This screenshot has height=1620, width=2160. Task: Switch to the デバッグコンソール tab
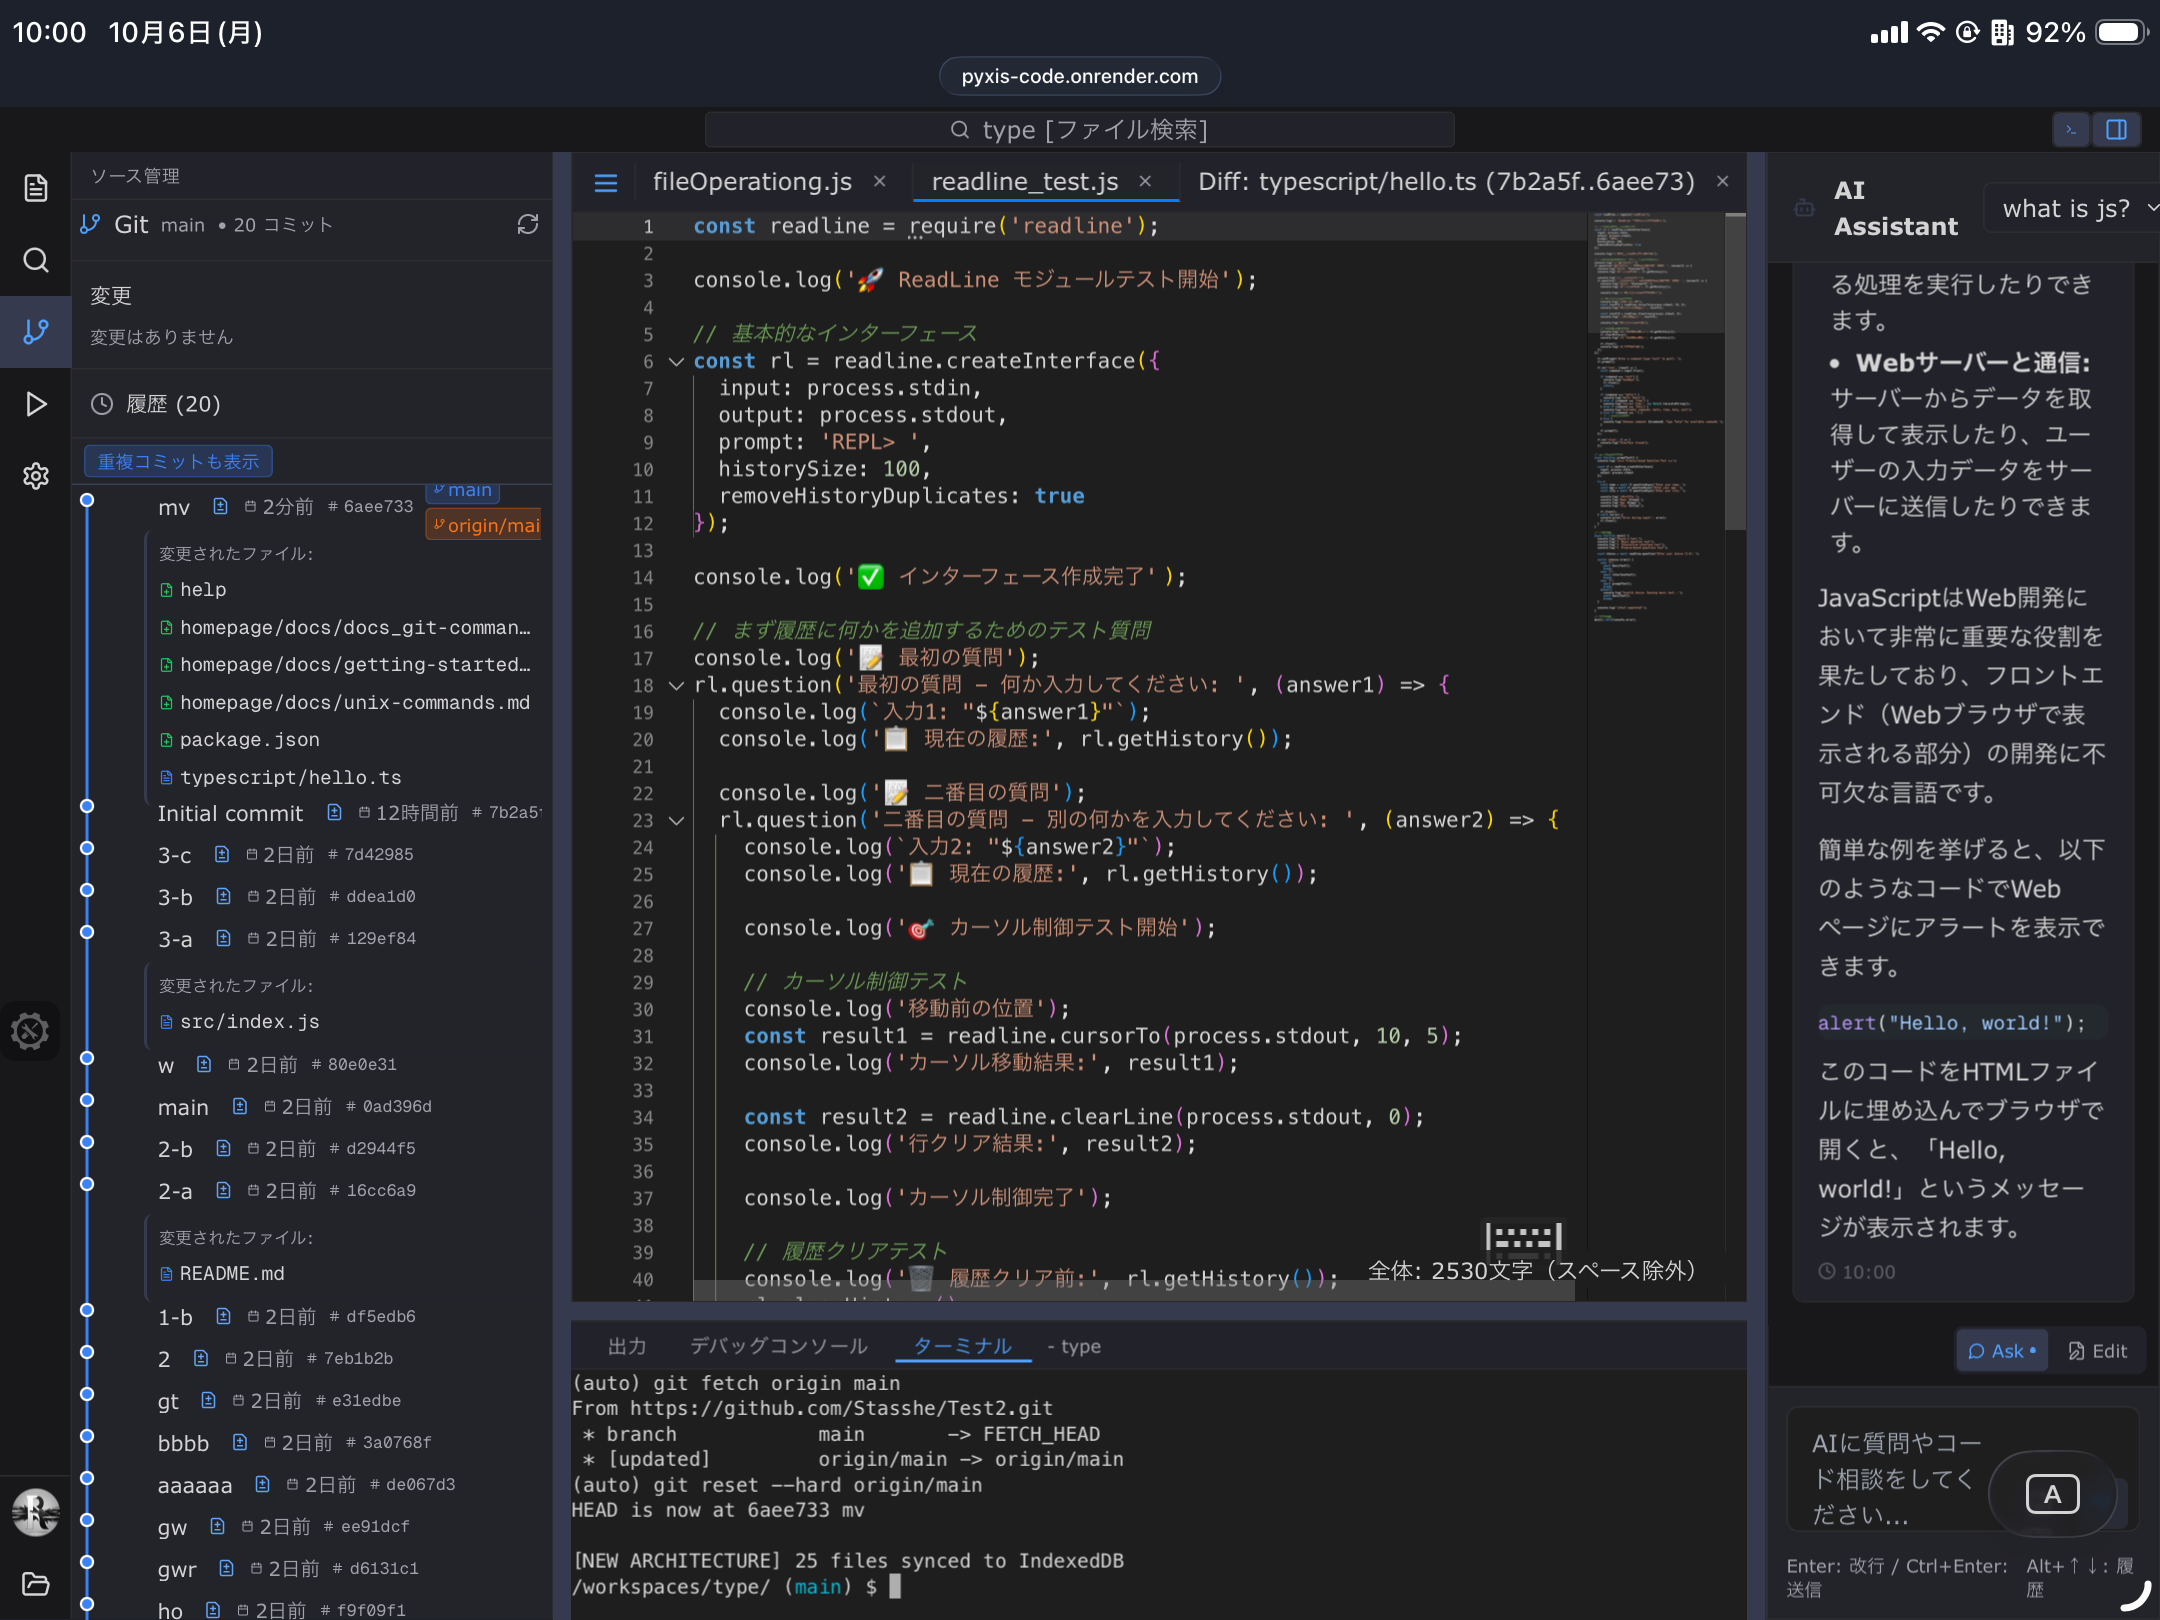point(779,1346)
